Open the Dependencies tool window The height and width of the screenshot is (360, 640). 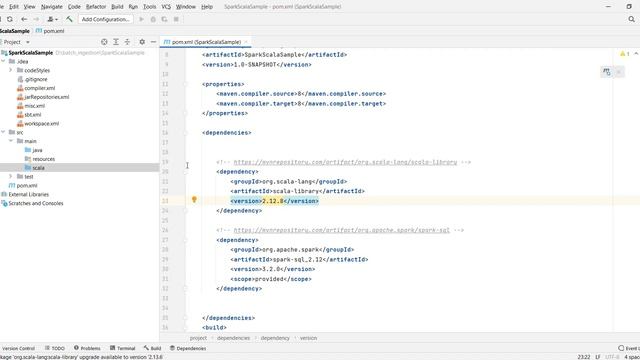pos(188,349)
